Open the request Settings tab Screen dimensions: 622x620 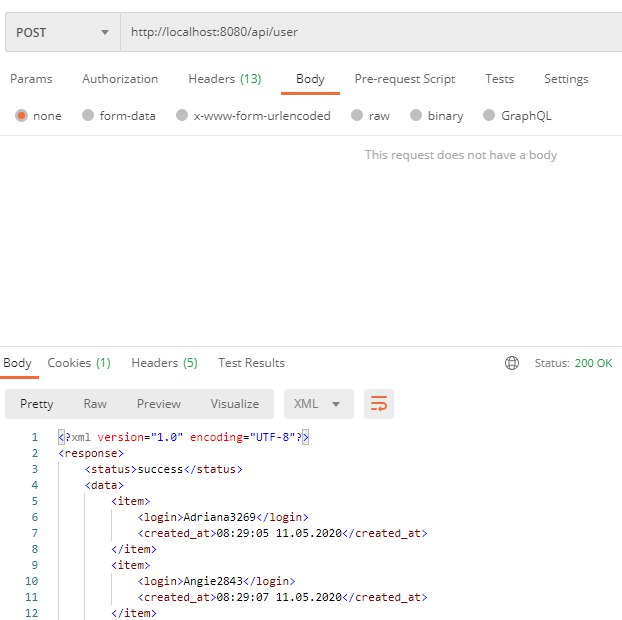click(x=566, y=79)
